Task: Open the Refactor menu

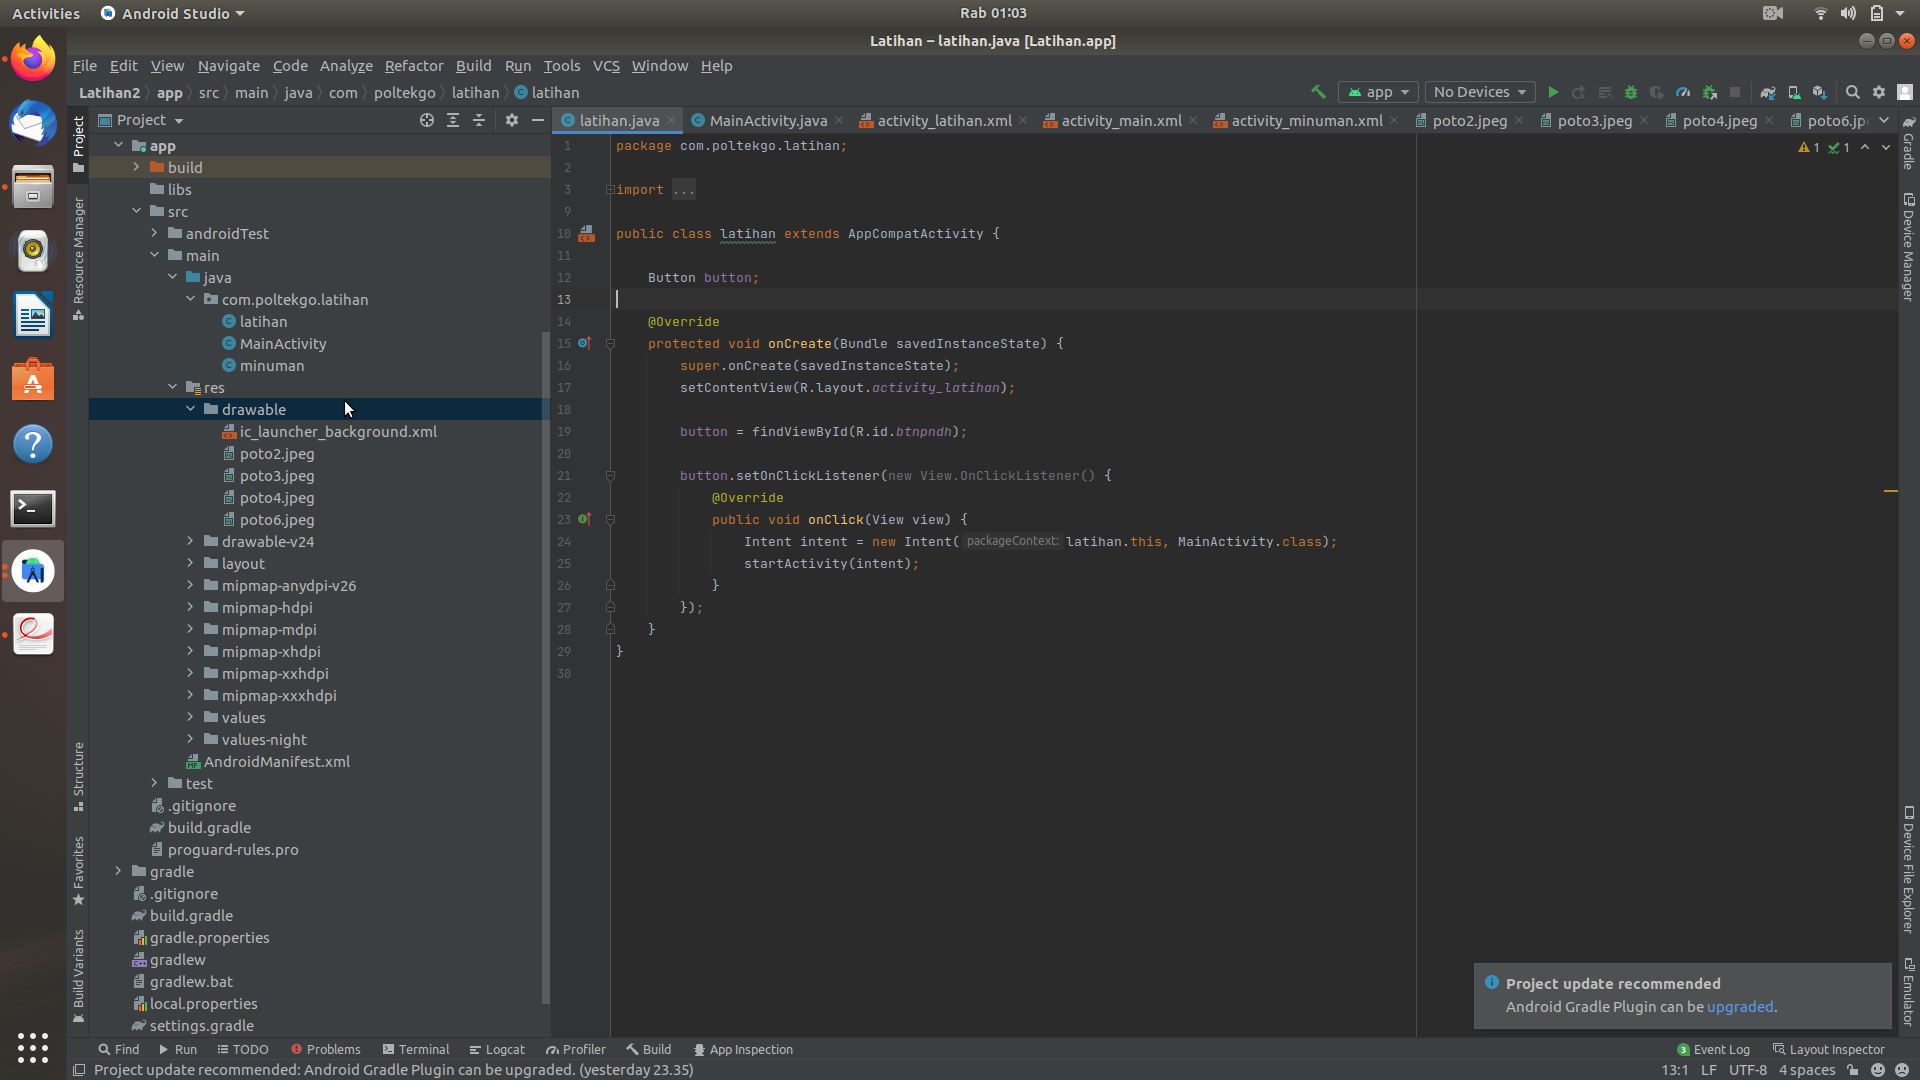Action: click(413, 66)
